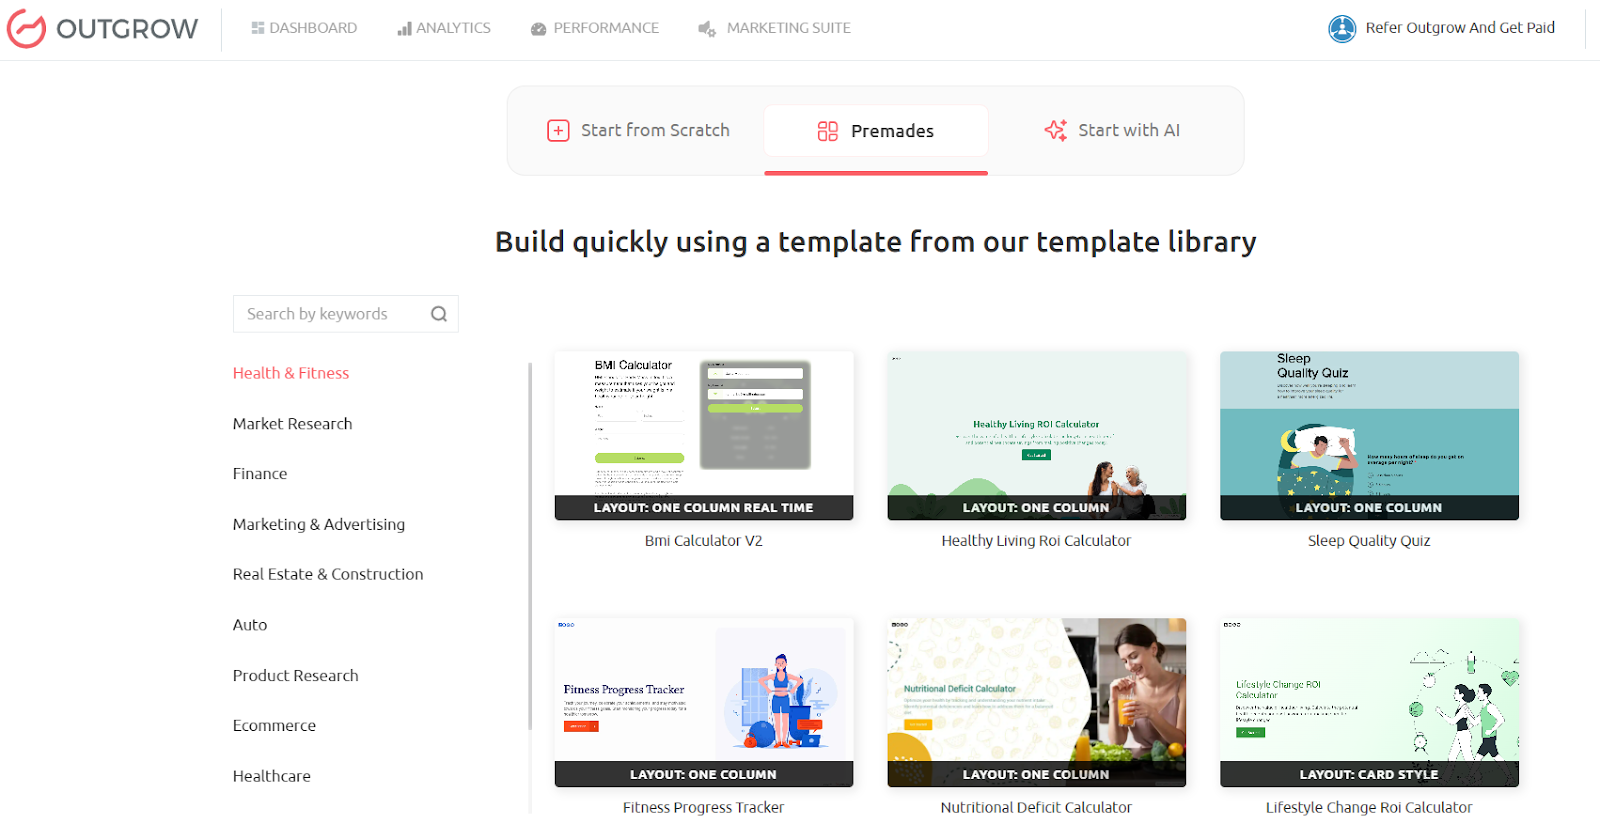Image resolution: width=1600 pixels, height=824 pixels.
Task: Click the Start from Scratch plus icon
Action: click(x=558, y=131)
